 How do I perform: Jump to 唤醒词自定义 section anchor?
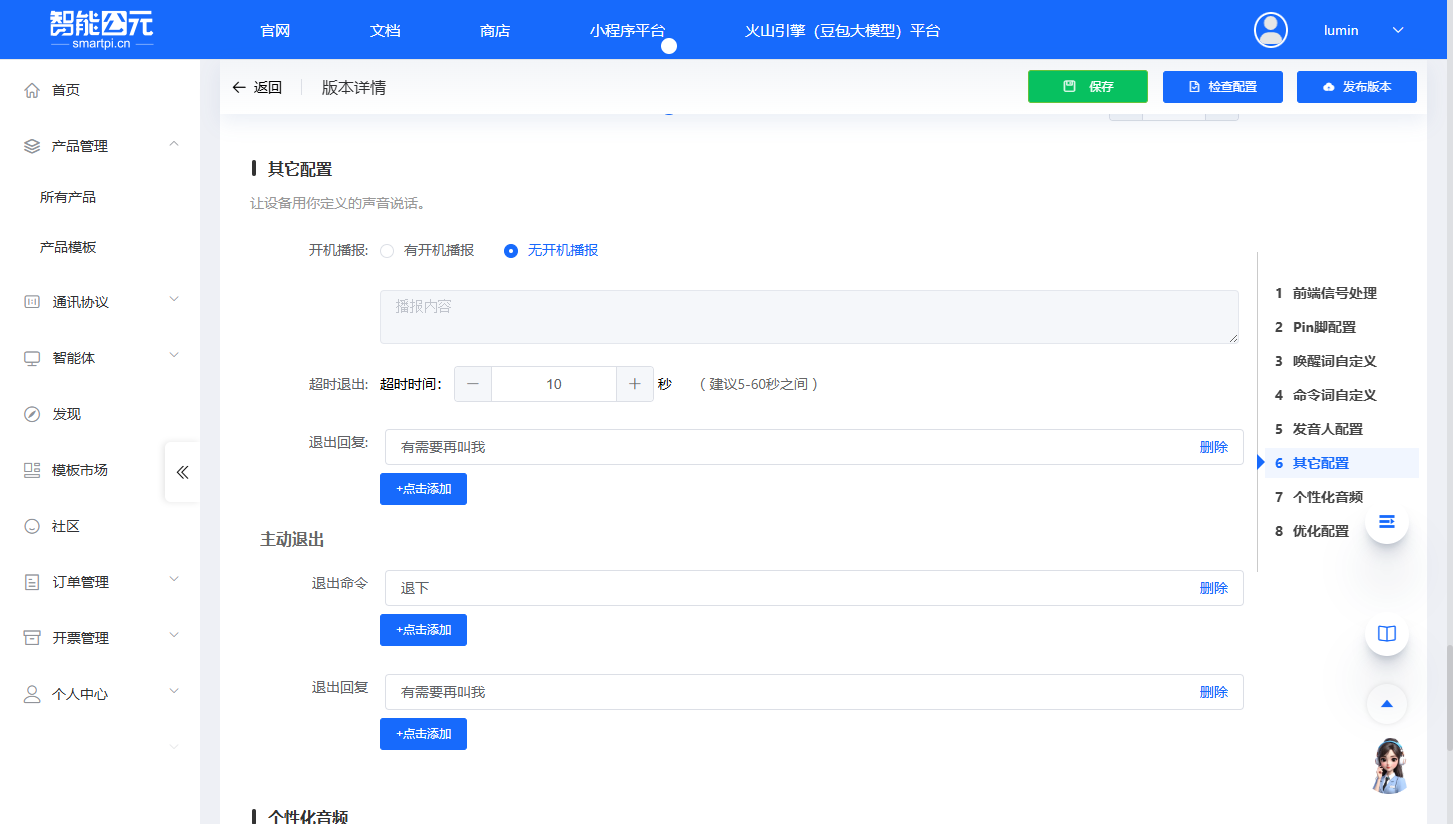pos(1334,361)
